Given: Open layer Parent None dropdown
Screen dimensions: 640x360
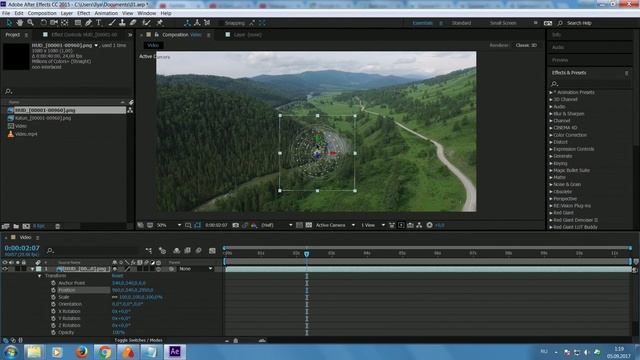Looking at the screenshot, I should tap(196, 269).
